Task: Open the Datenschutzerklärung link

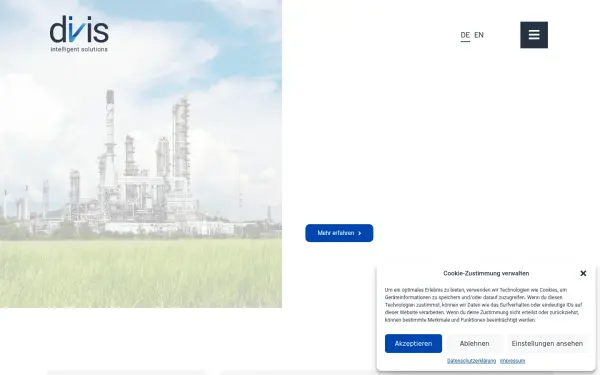Action: tap(471, 361)
